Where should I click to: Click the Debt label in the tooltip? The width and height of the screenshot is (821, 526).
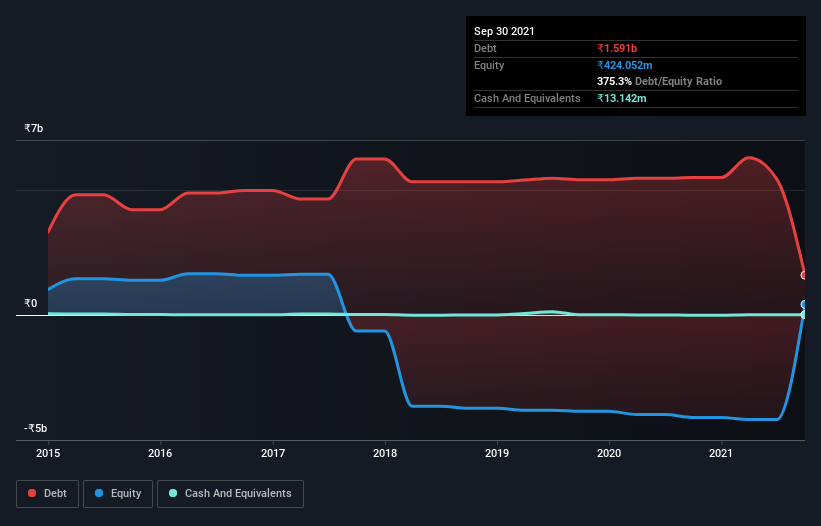click(485, 48)
